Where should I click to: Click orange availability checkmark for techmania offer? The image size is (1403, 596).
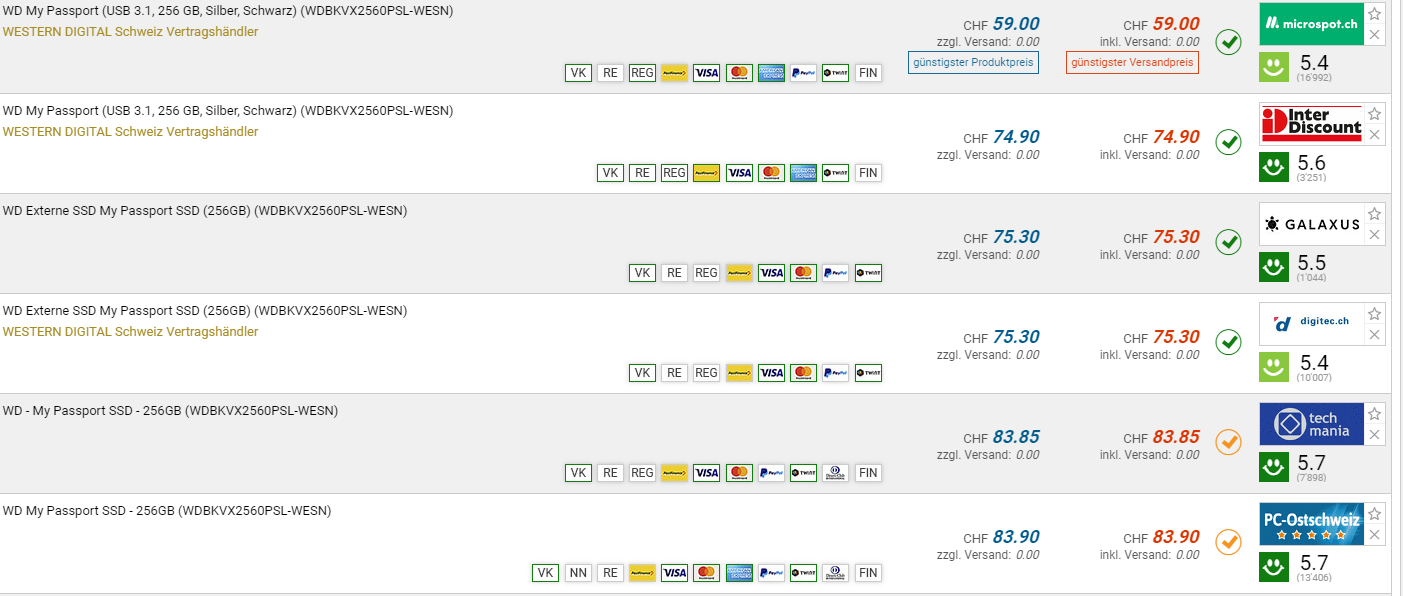pyautogui.click(x=1228, y=442)
